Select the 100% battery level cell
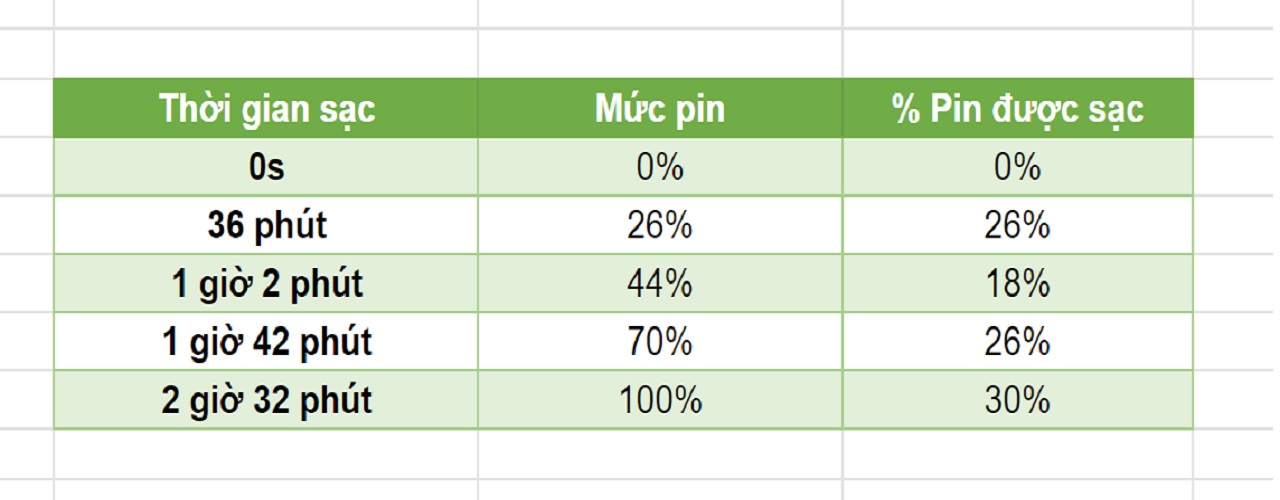1280x500 pixels. [x=660, y=400]
